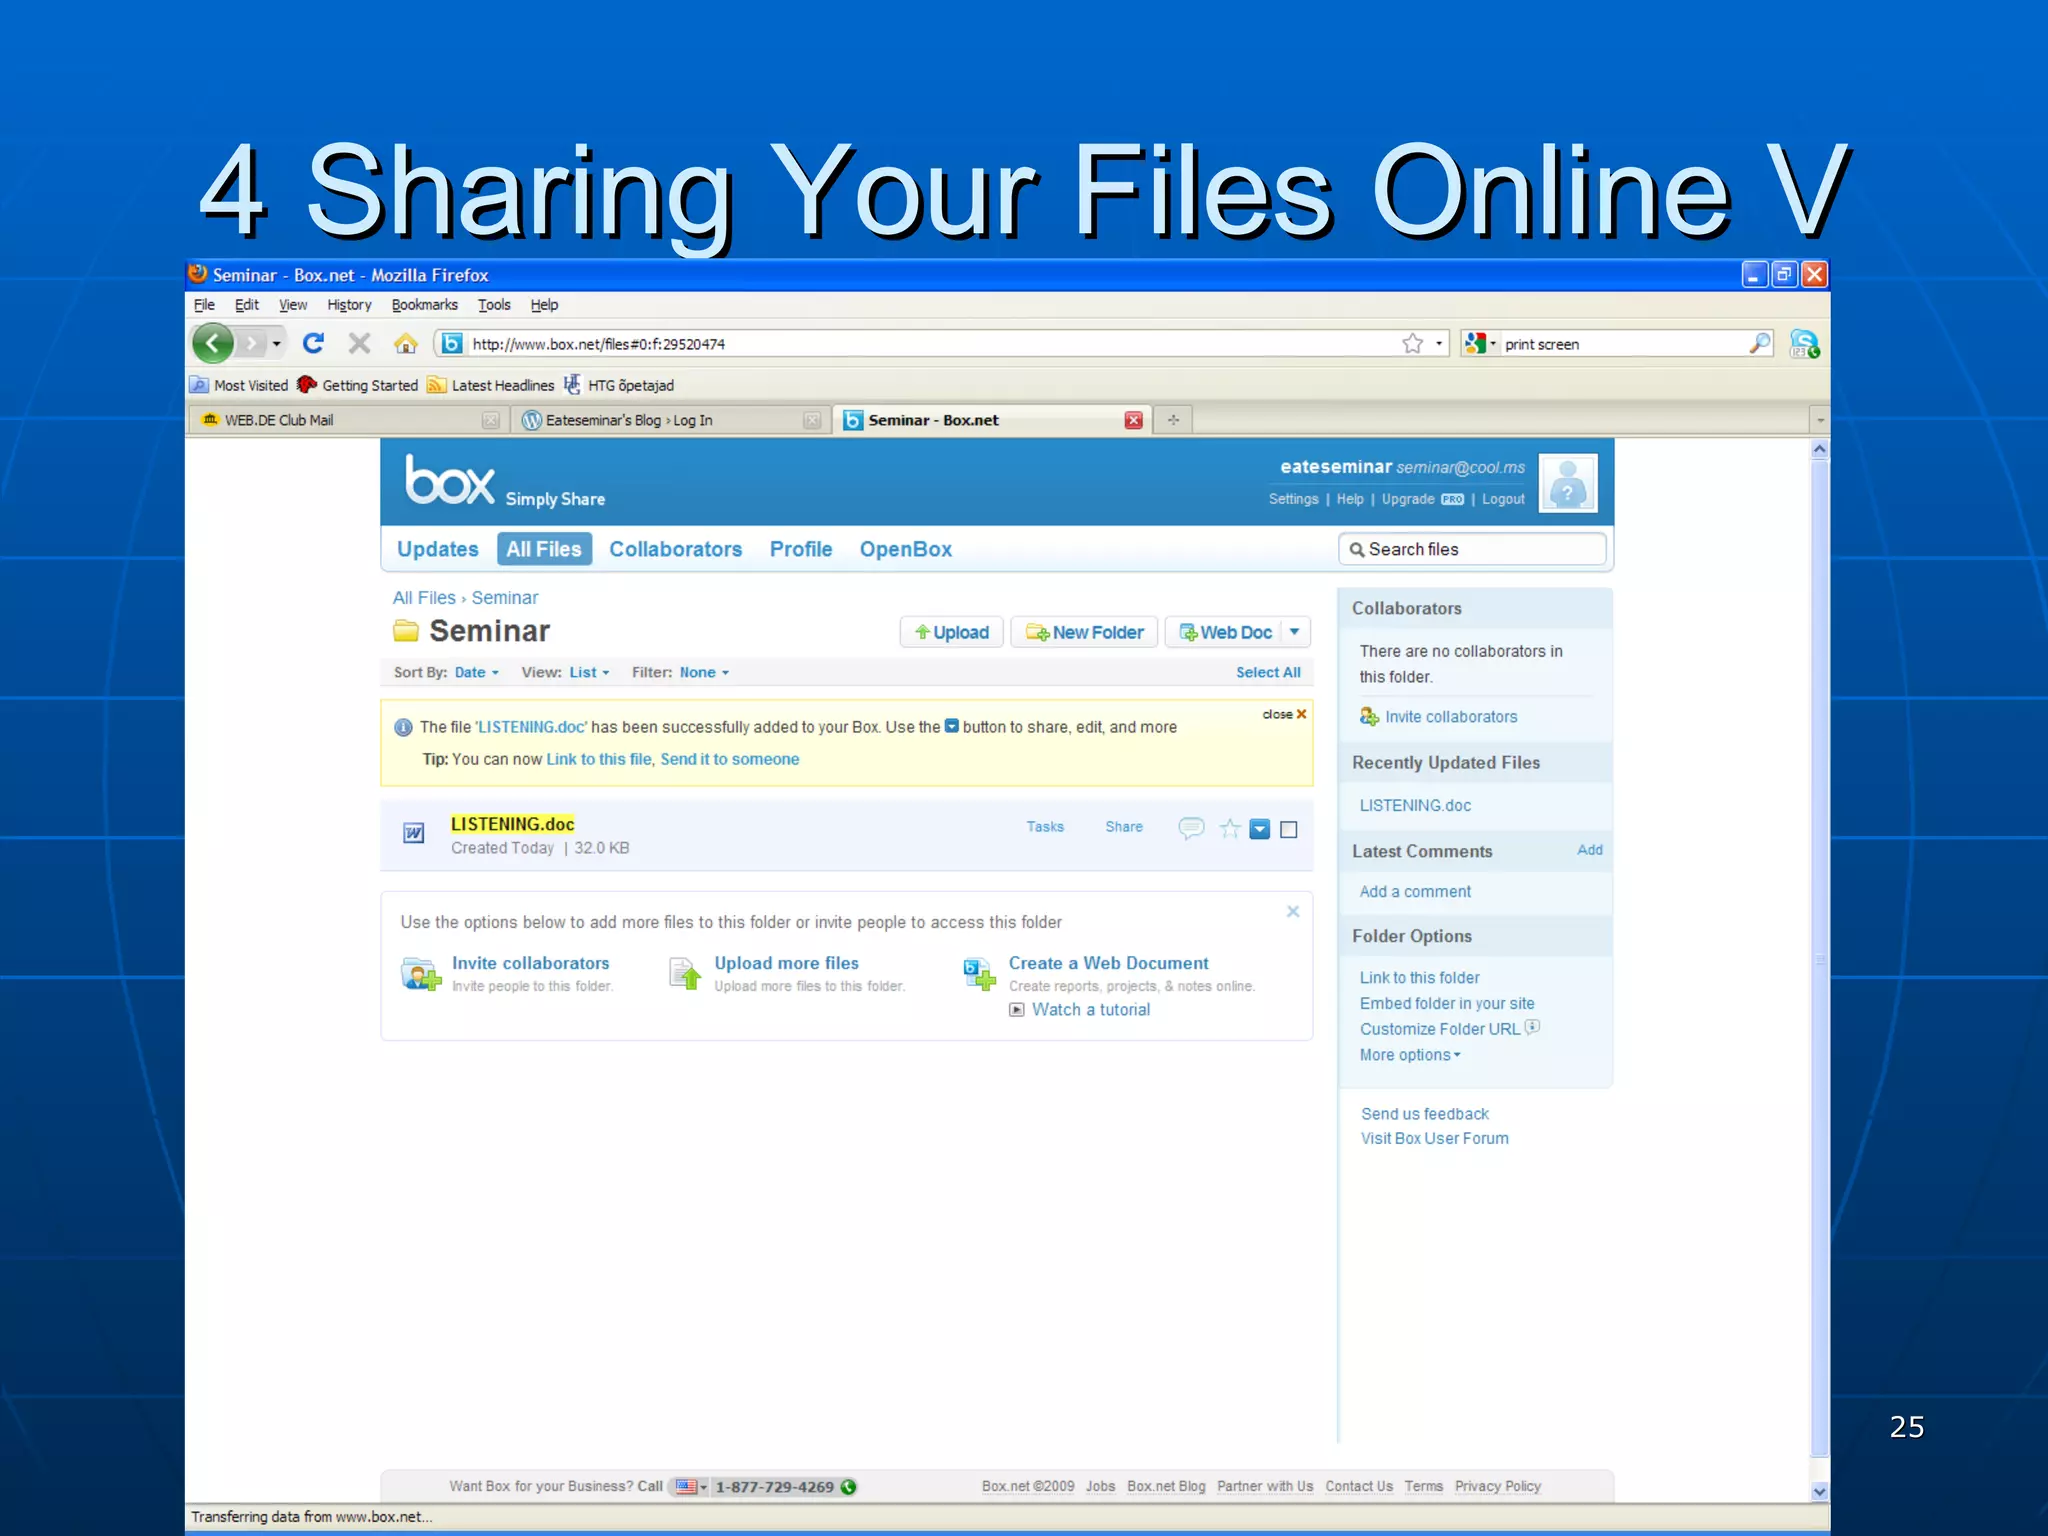Image resolution: width=2048 pixels, height=1536 pixels.
Task: Click the Web Doc button
Action: point(1225,632)
